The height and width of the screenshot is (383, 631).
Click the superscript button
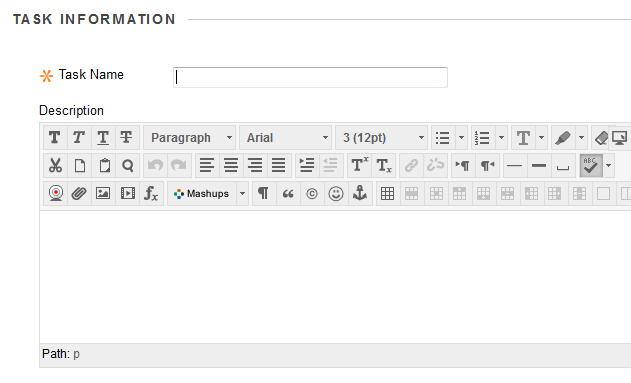pyautogui.click(x=359, y=165)
